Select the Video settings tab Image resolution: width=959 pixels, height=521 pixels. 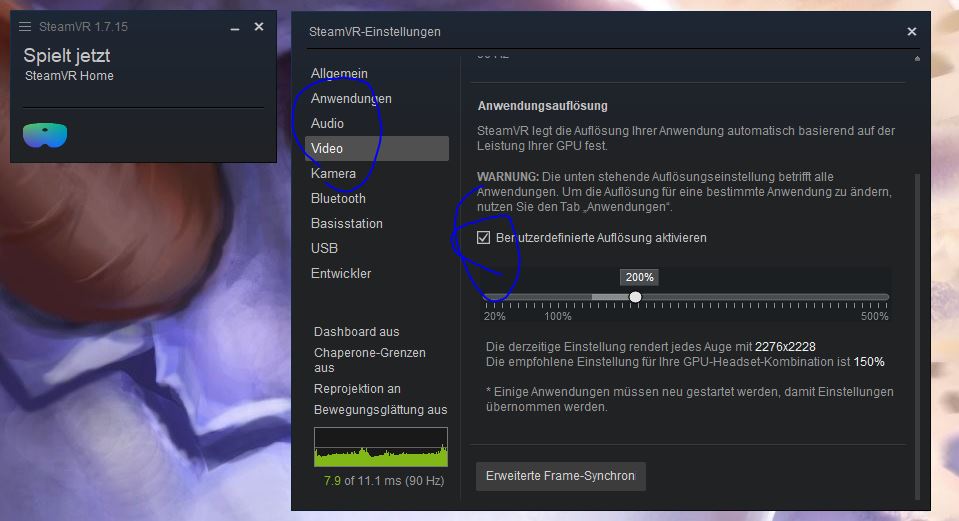tap(377, 149)
